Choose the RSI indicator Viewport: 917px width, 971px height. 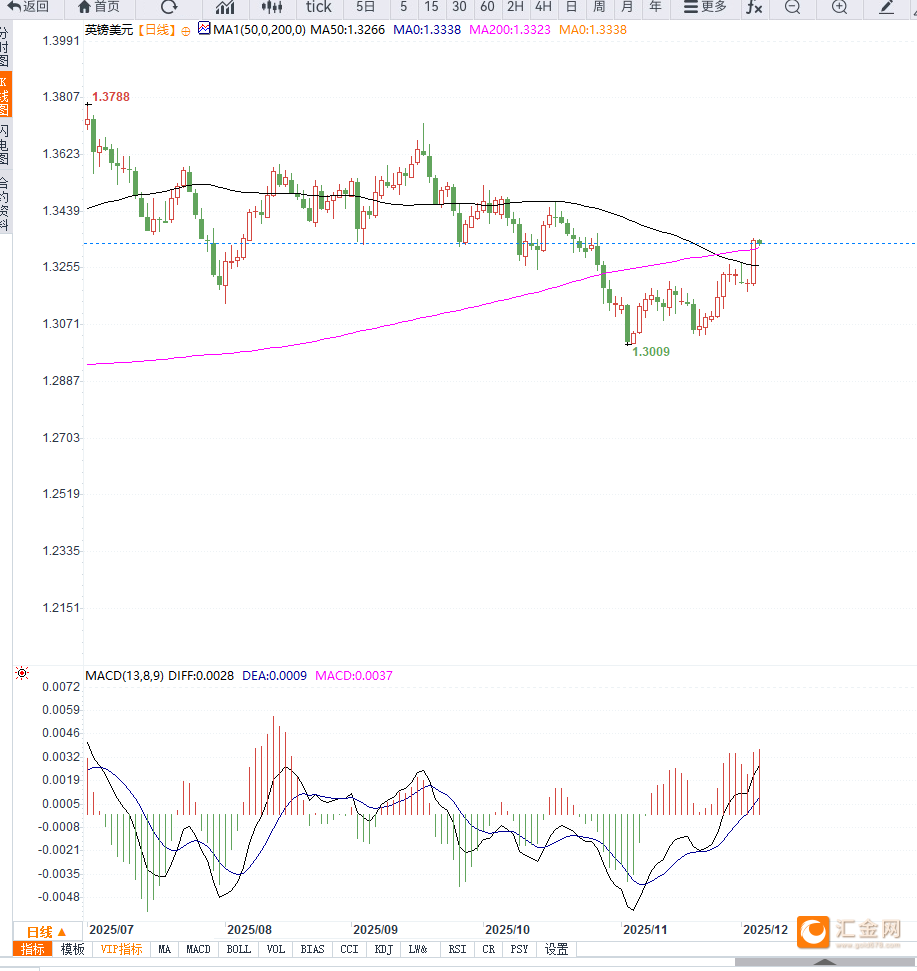pos(458,949)
